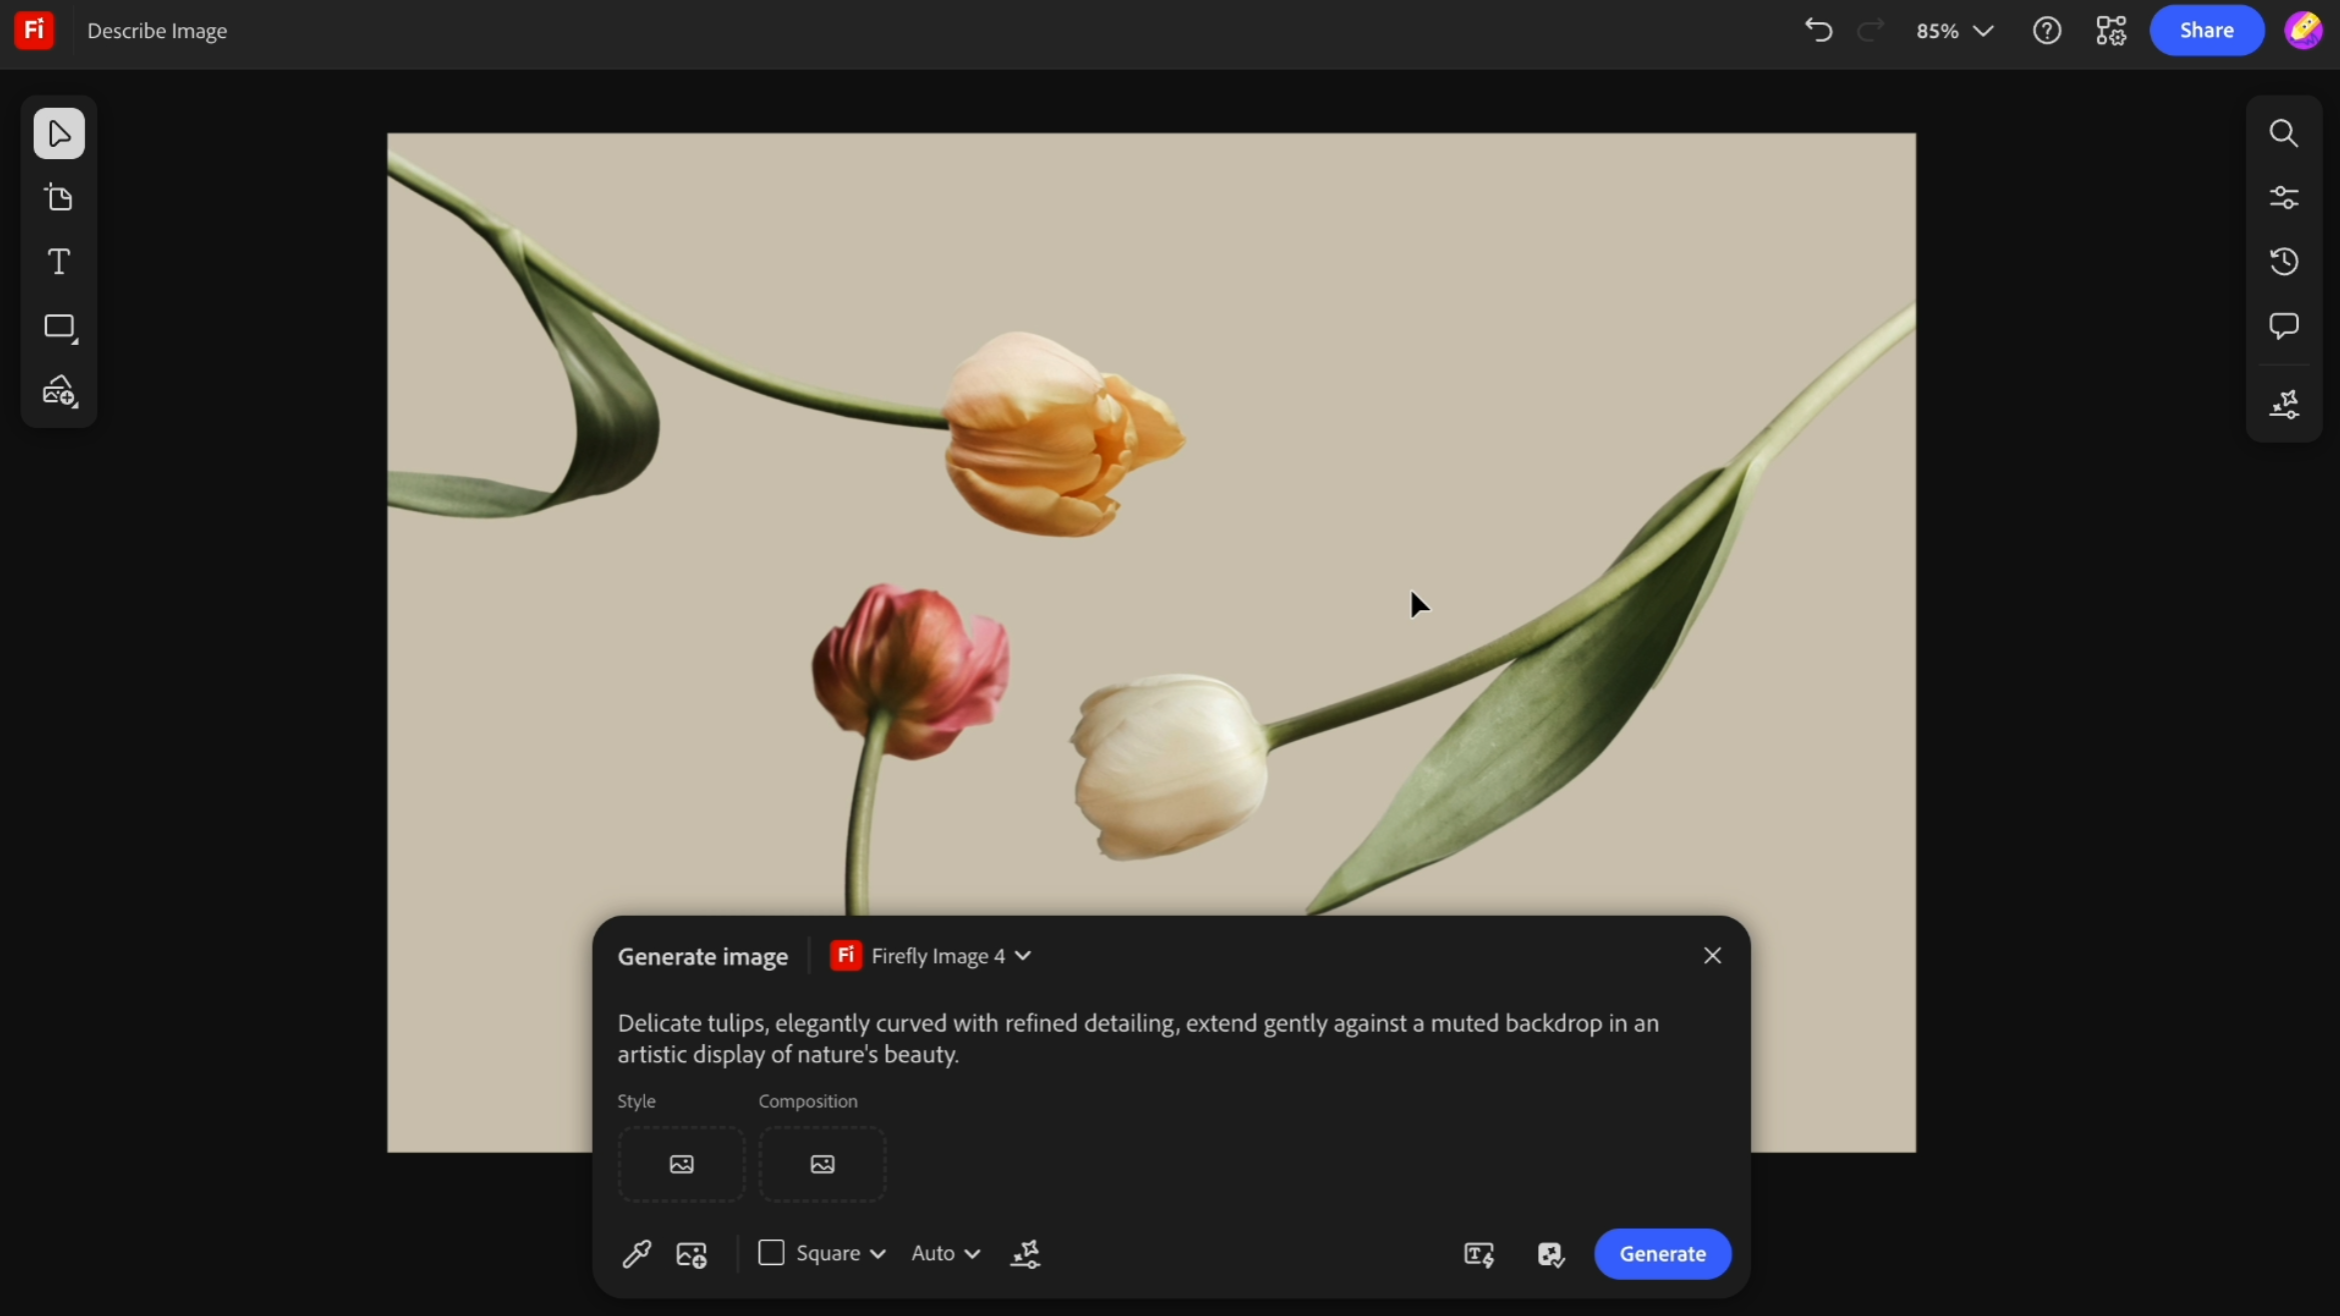Click into the tulips prompt text

point(1138,1039)
